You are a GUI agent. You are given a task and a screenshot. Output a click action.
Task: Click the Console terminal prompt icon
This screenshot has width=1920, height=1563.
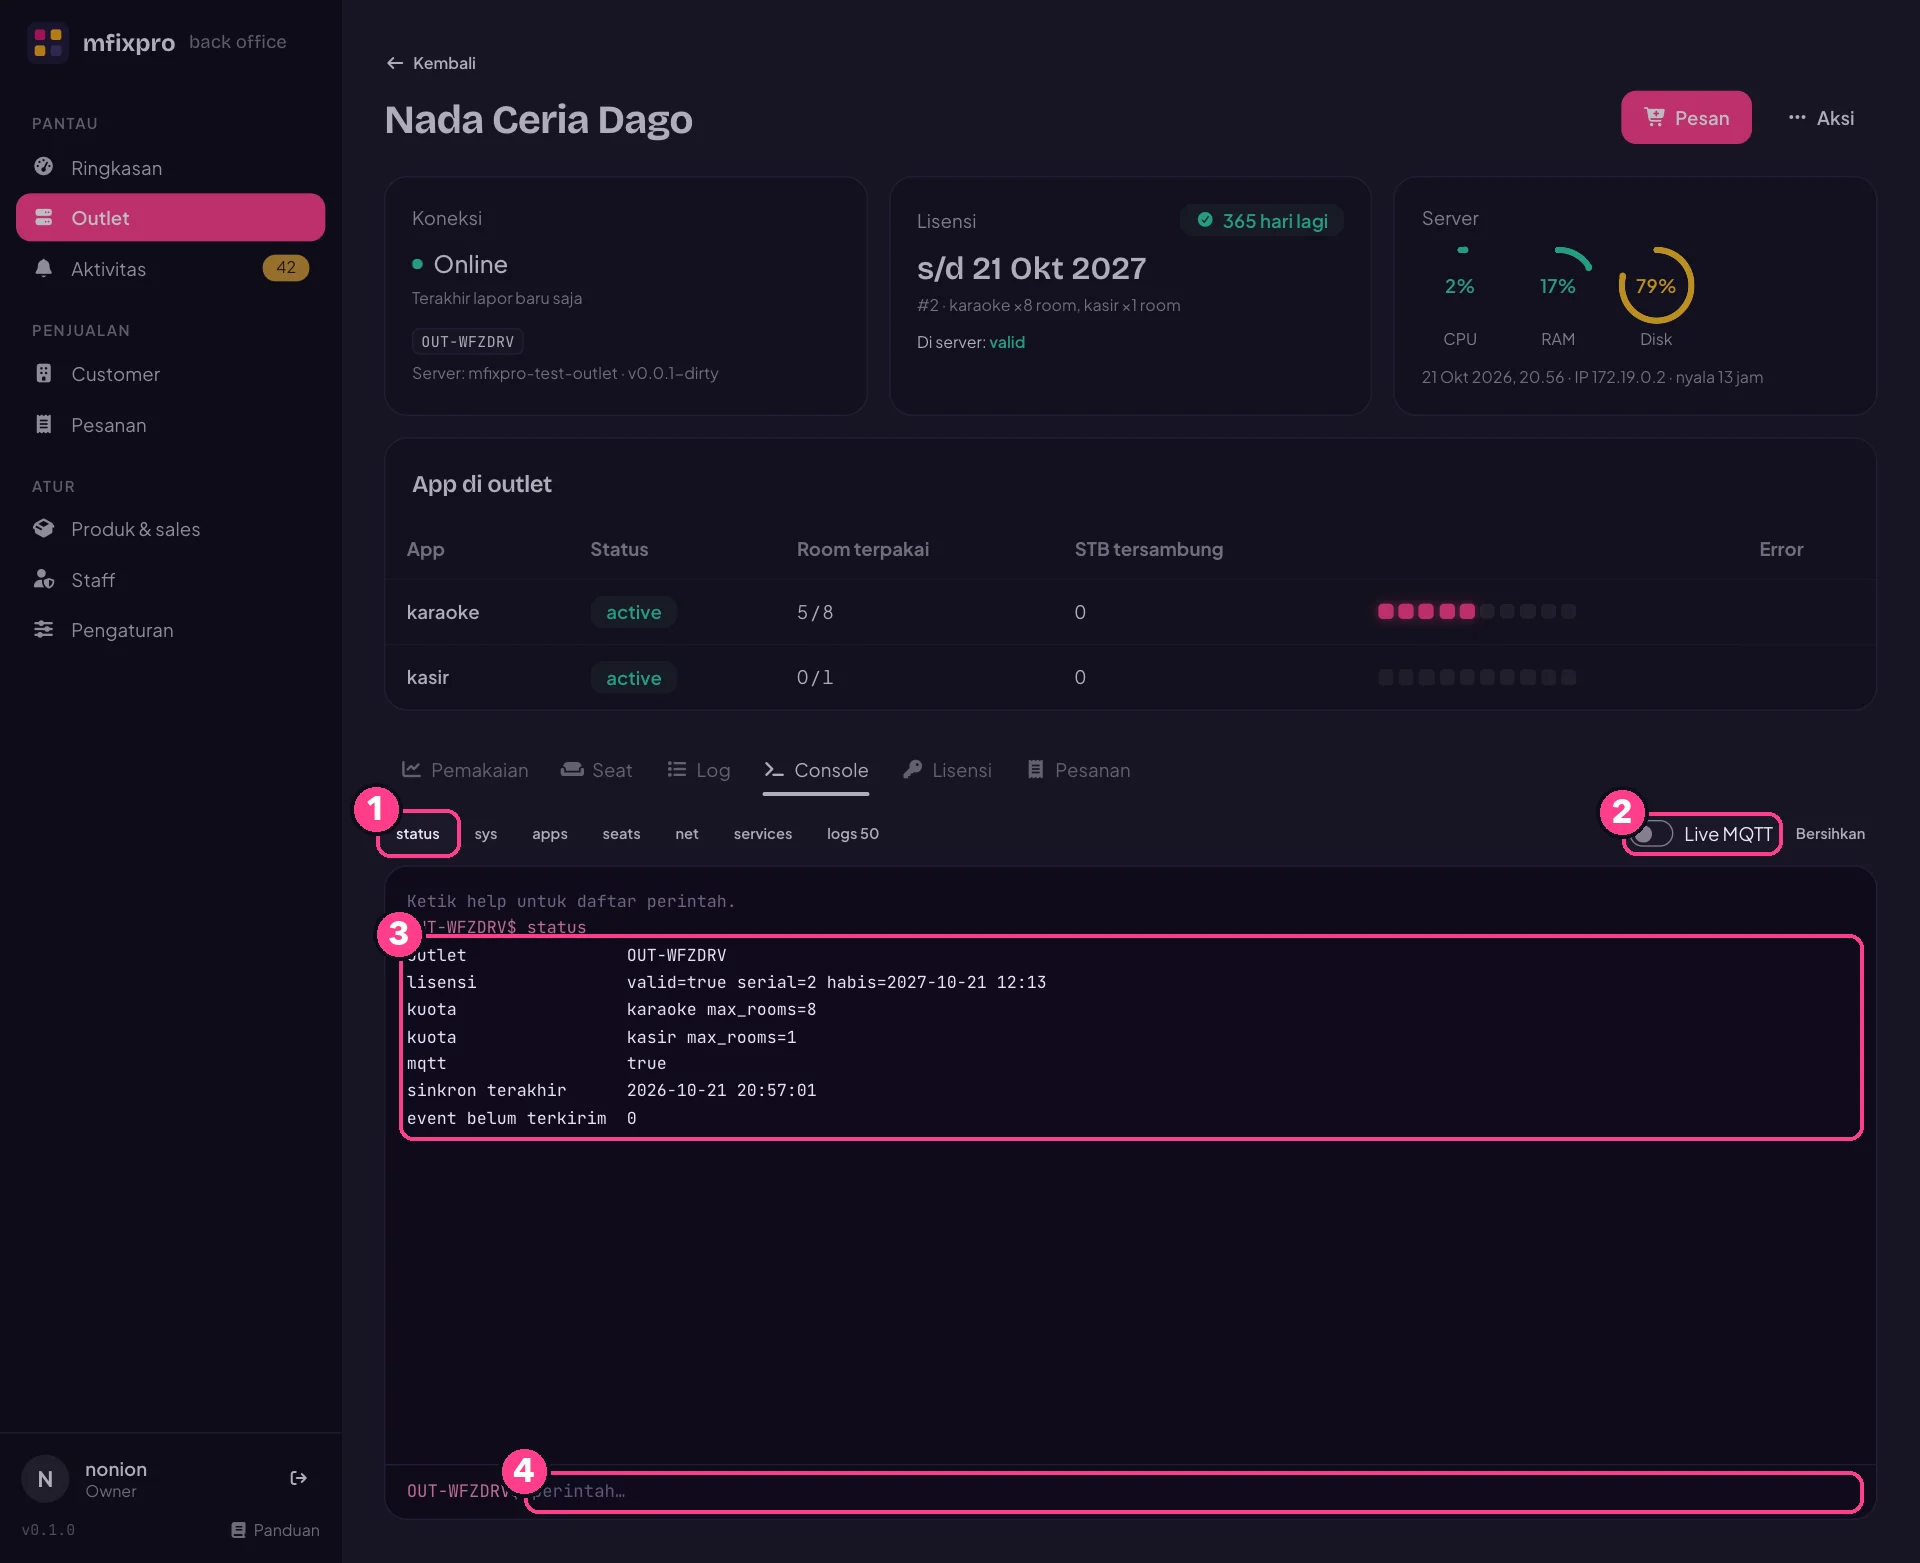coord(774,769)
